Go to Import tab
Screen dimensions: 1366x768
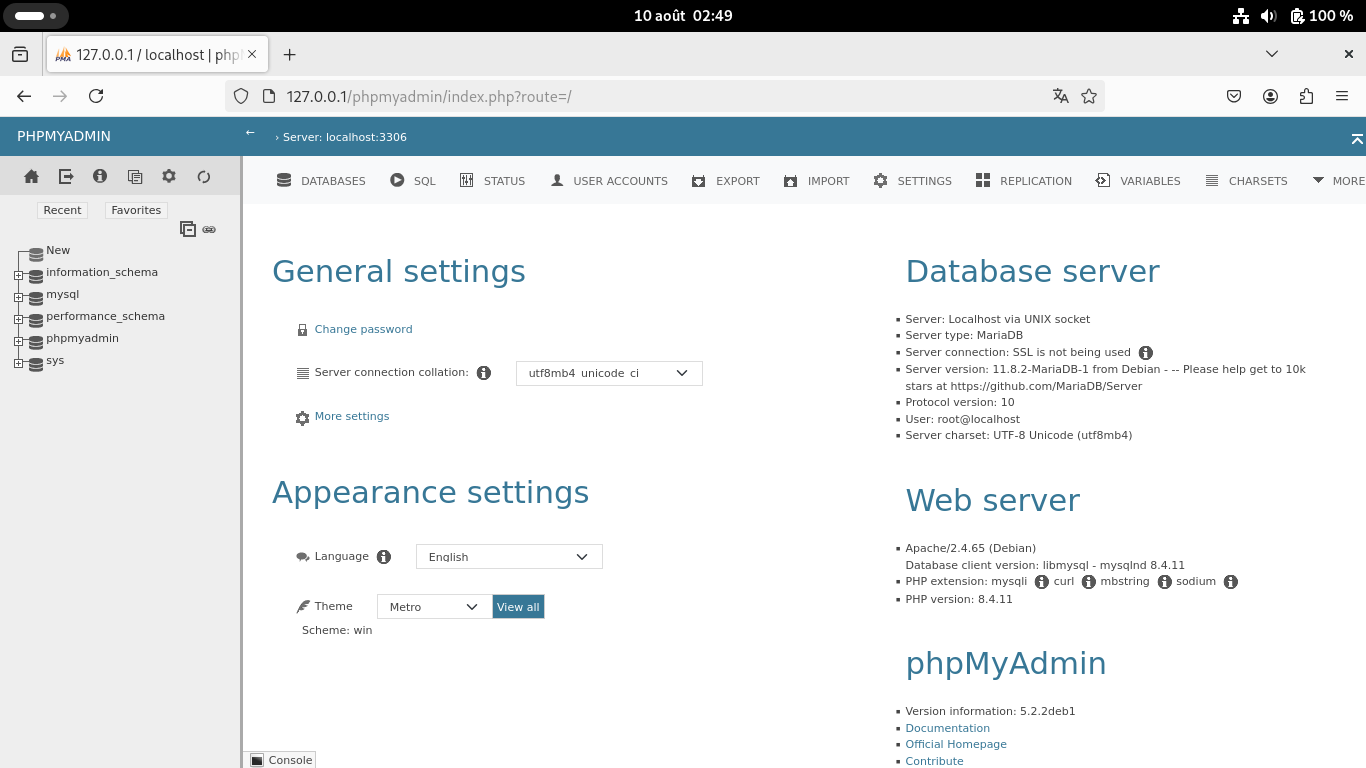click(x=816, y=181)
